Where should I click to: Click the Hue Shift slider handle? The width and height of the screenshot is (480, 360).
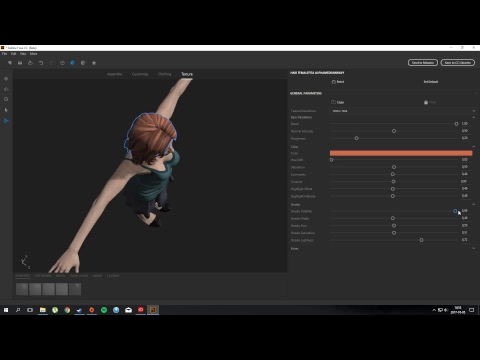331,160
